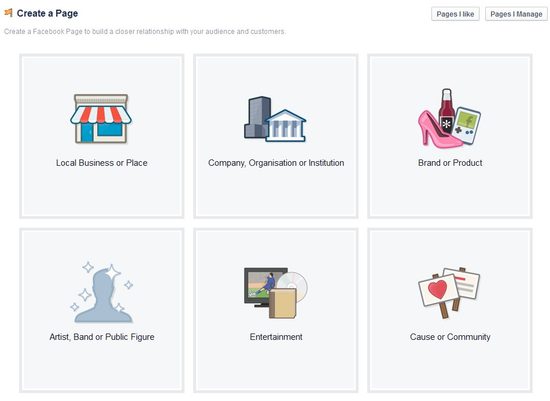Click empty area of Entertainment tile below label
Viewport: 550px width, 401px height.
tap(276, 367)
